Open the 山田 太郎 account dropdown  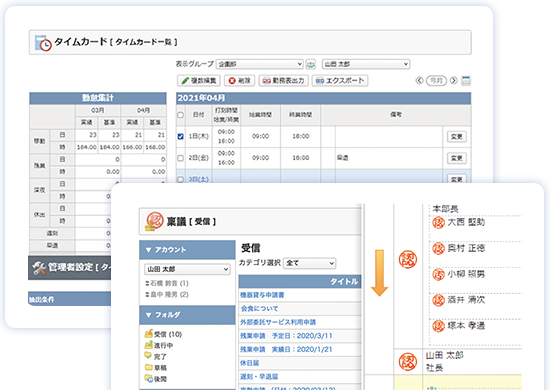coord(187,269)
